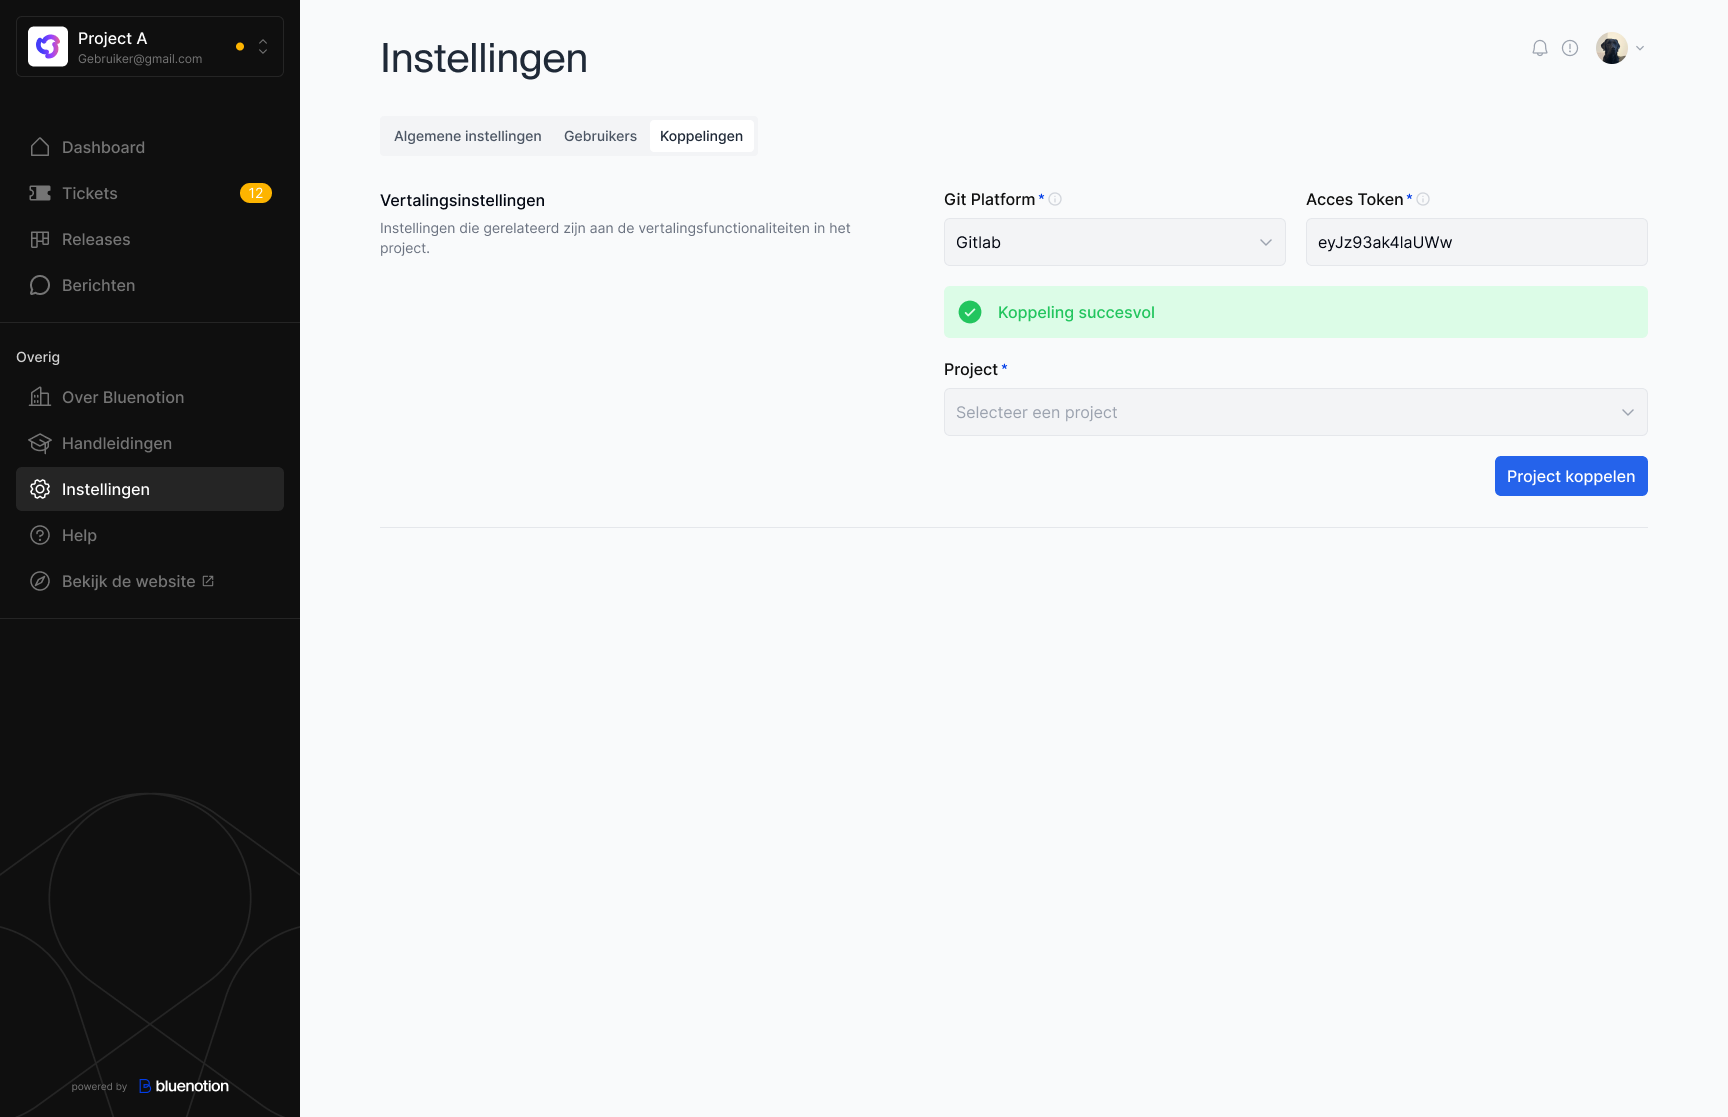
Task: Click the Project koppelen button
Action: (x=1570, y=476)
